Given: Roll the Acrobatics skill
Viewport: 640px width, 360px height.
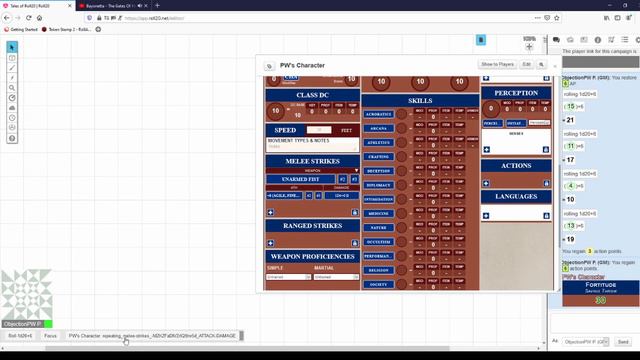Looking at the screenshot, I should (x=379, y=114).
